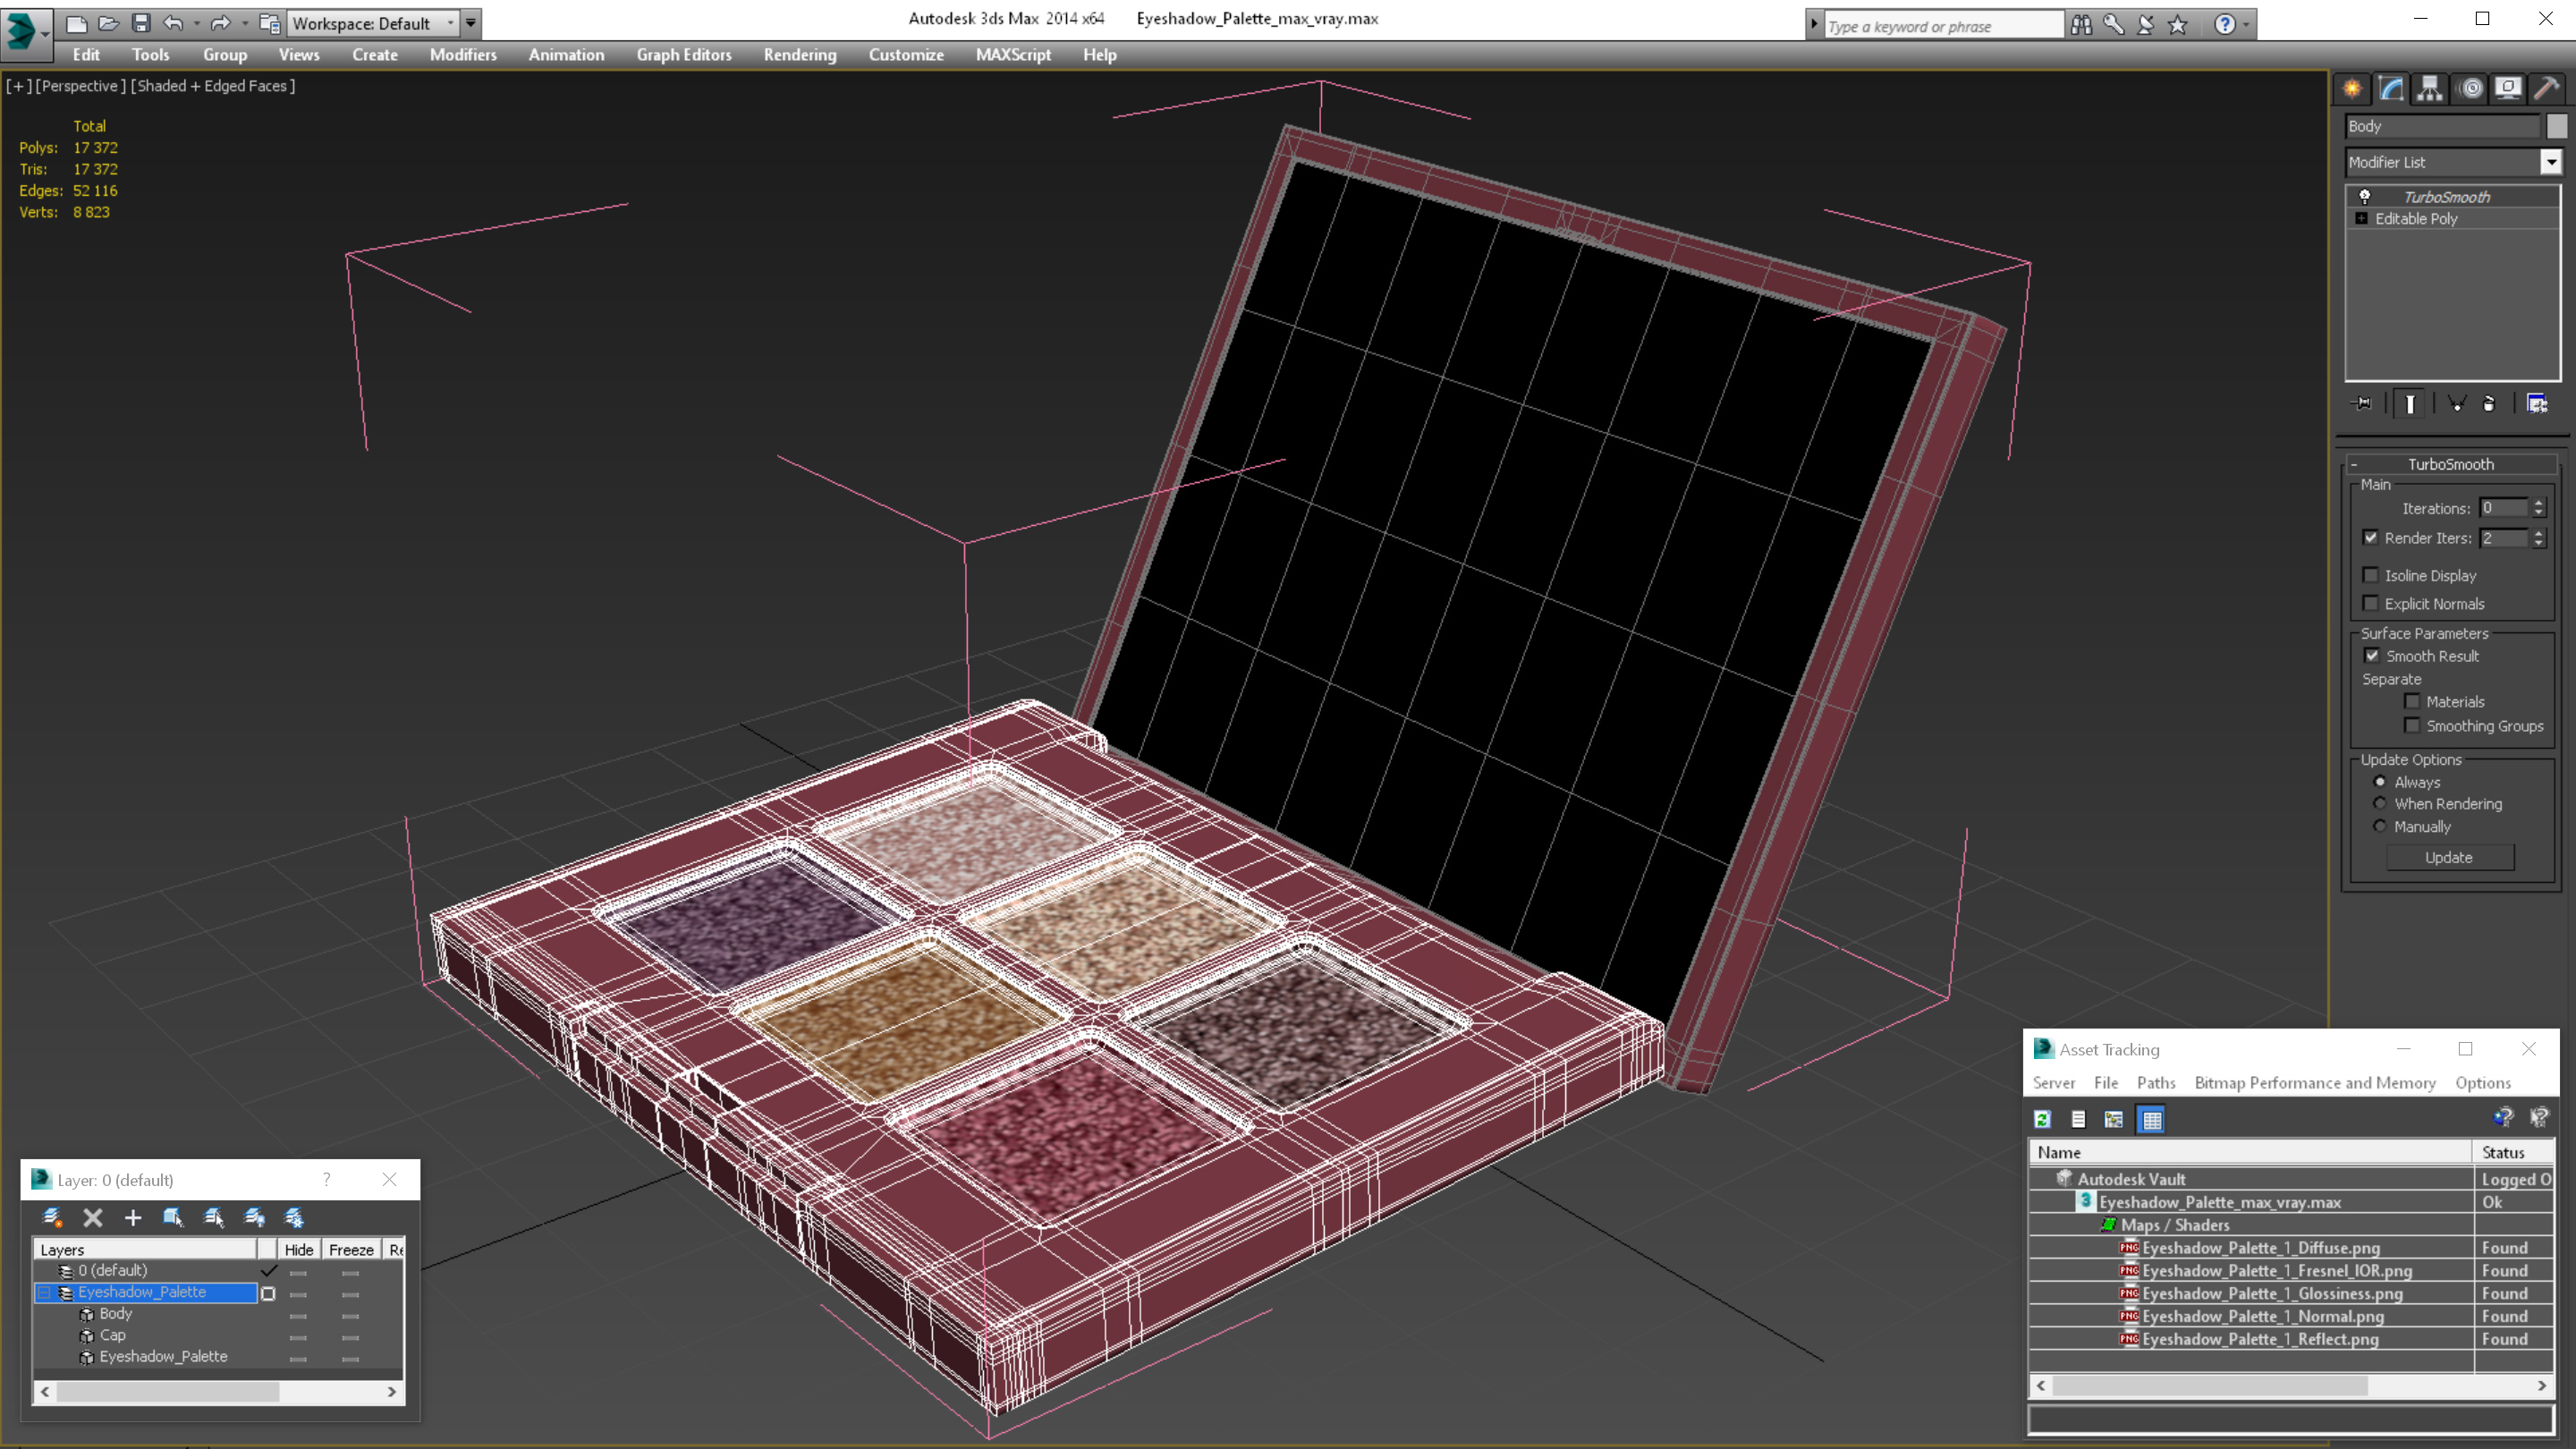Create new layer plus icon
Screen dimensions: 2576x1449
pos(133,1217)
